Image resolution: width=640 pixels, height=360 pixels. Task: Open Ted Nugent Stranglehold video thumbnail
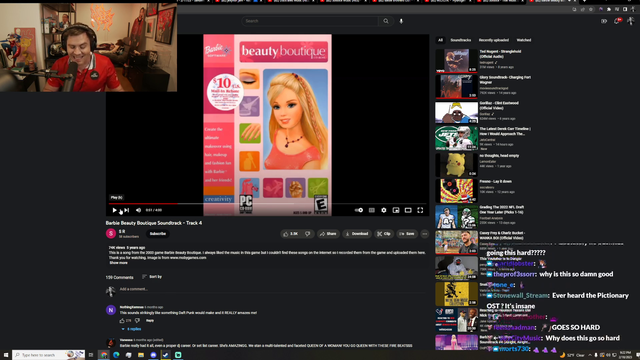[x=456, y=60]
